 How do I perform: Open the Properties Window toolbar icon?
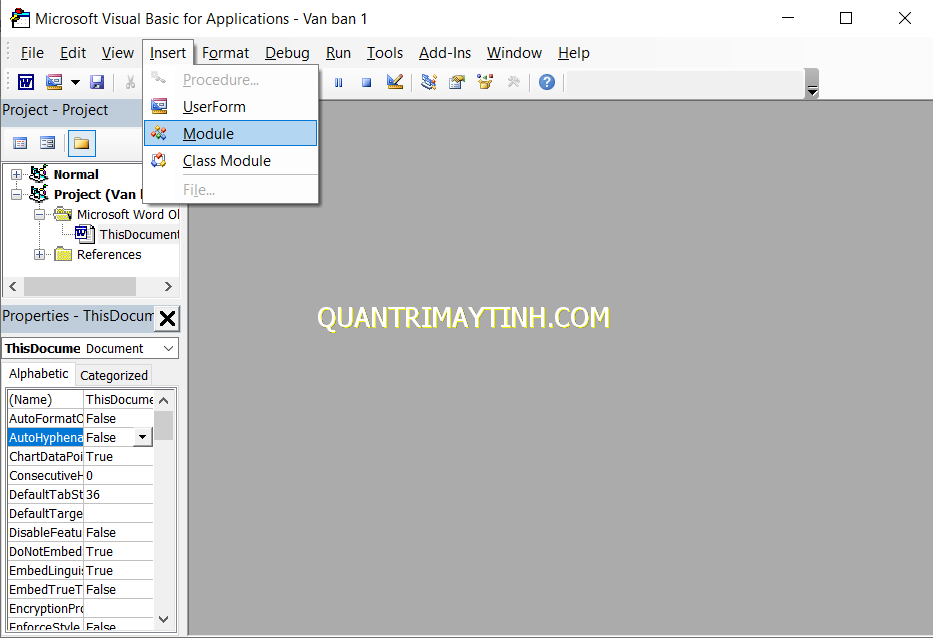(x=457, y=82)
